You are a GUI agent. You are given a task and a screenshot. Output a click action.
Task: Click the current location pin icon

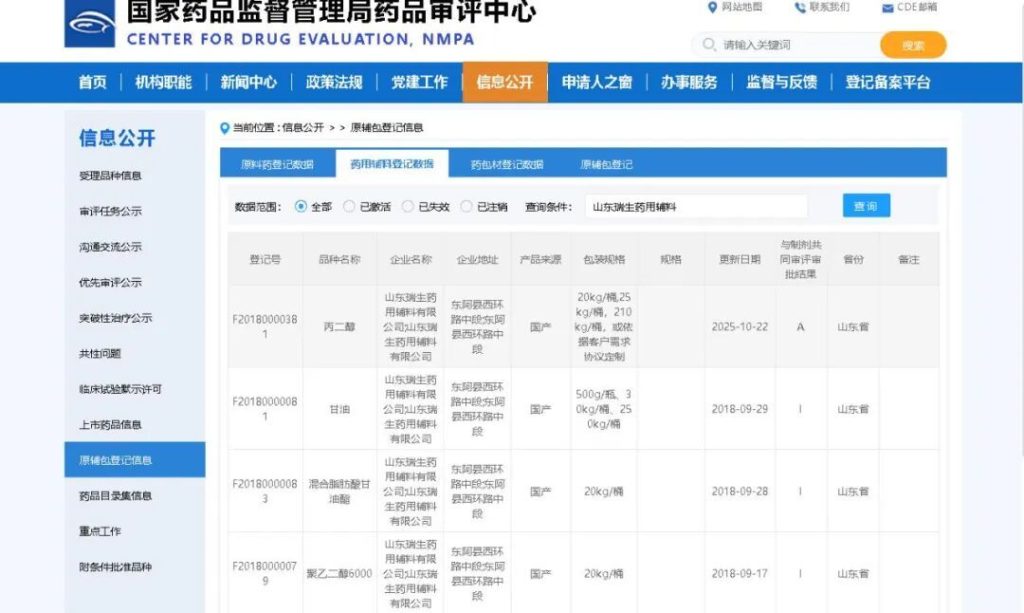point(225,128)
